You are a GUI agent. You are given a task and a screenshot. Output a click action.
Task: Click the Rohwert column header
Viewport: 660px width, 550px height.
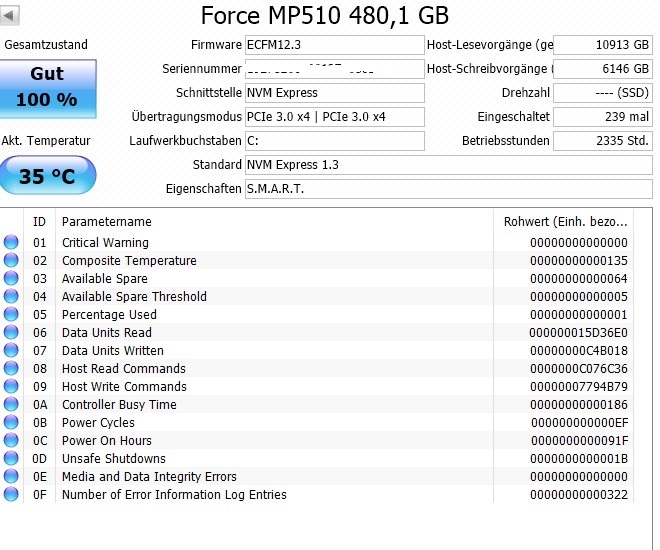[563, 221]
